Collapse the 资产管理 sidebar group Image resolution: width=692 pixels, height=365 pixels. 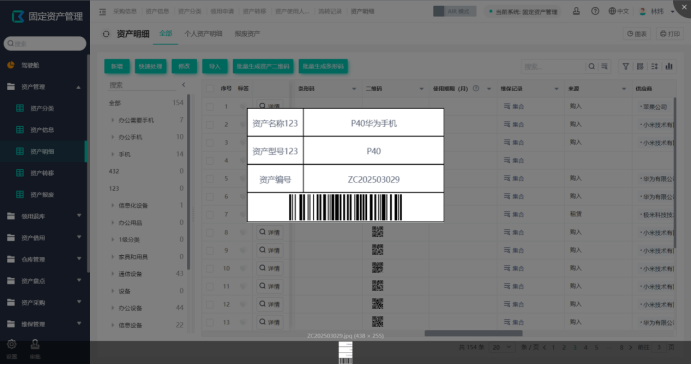[x=79, y=87]
